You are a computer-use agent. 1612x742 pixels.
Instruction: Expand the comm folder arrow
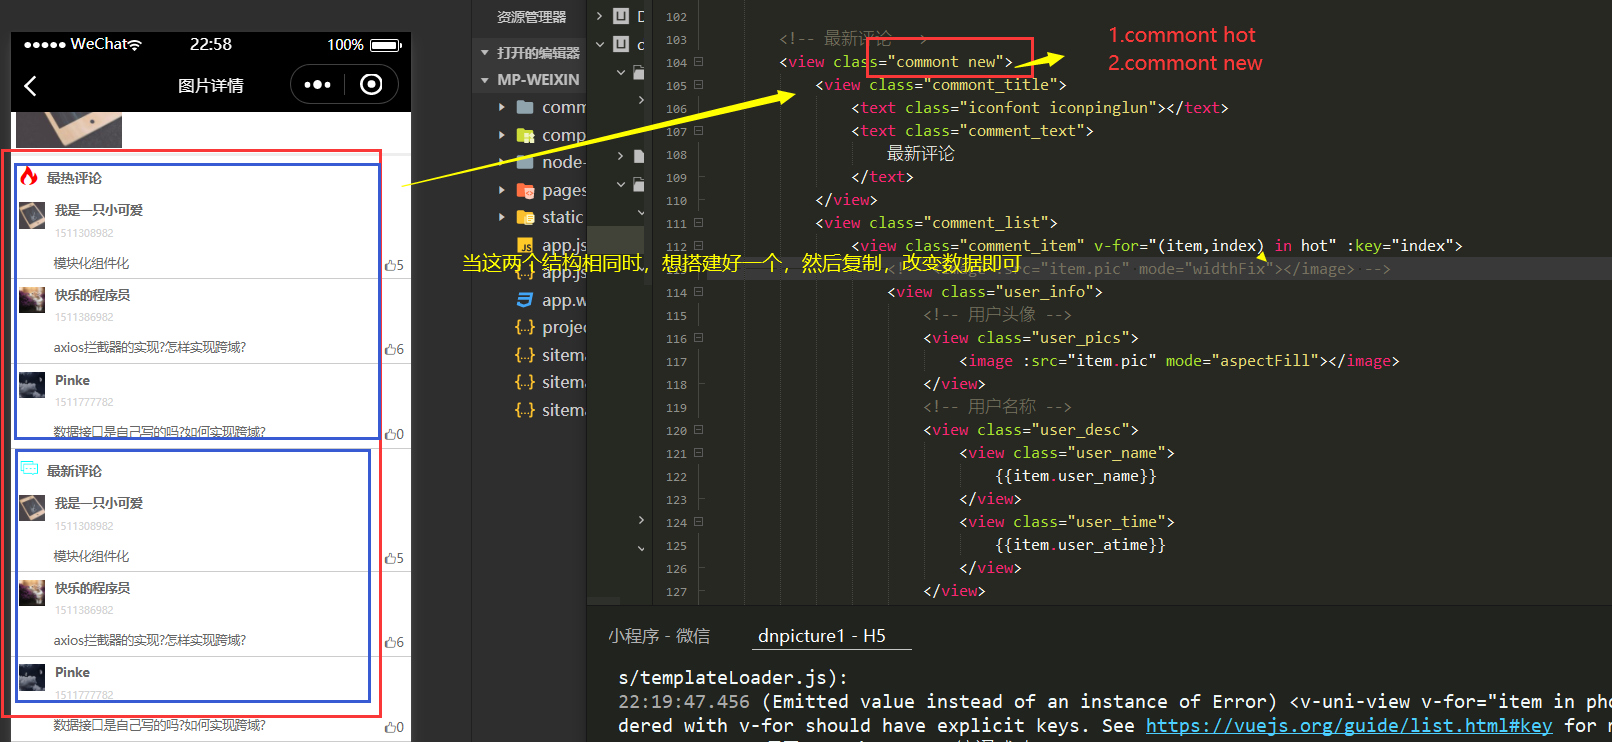[502, 107]
